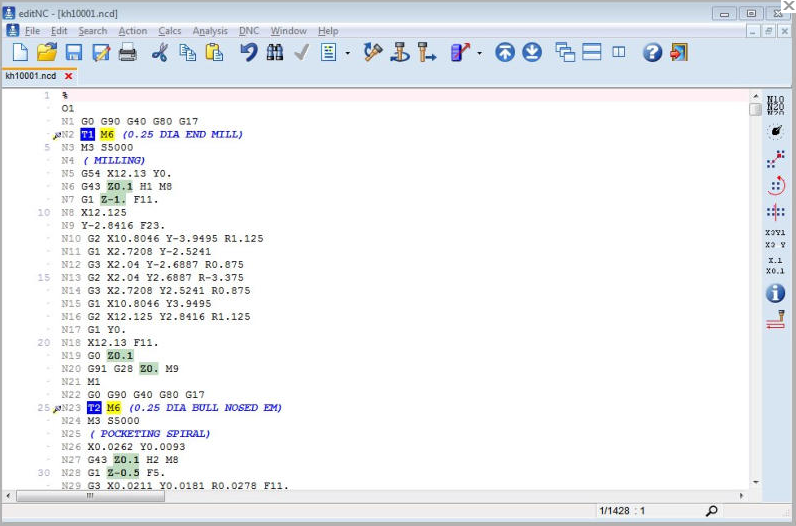
Task: Expand dropdown arrow beside the document list icon
Action: (x=347, y=54)
